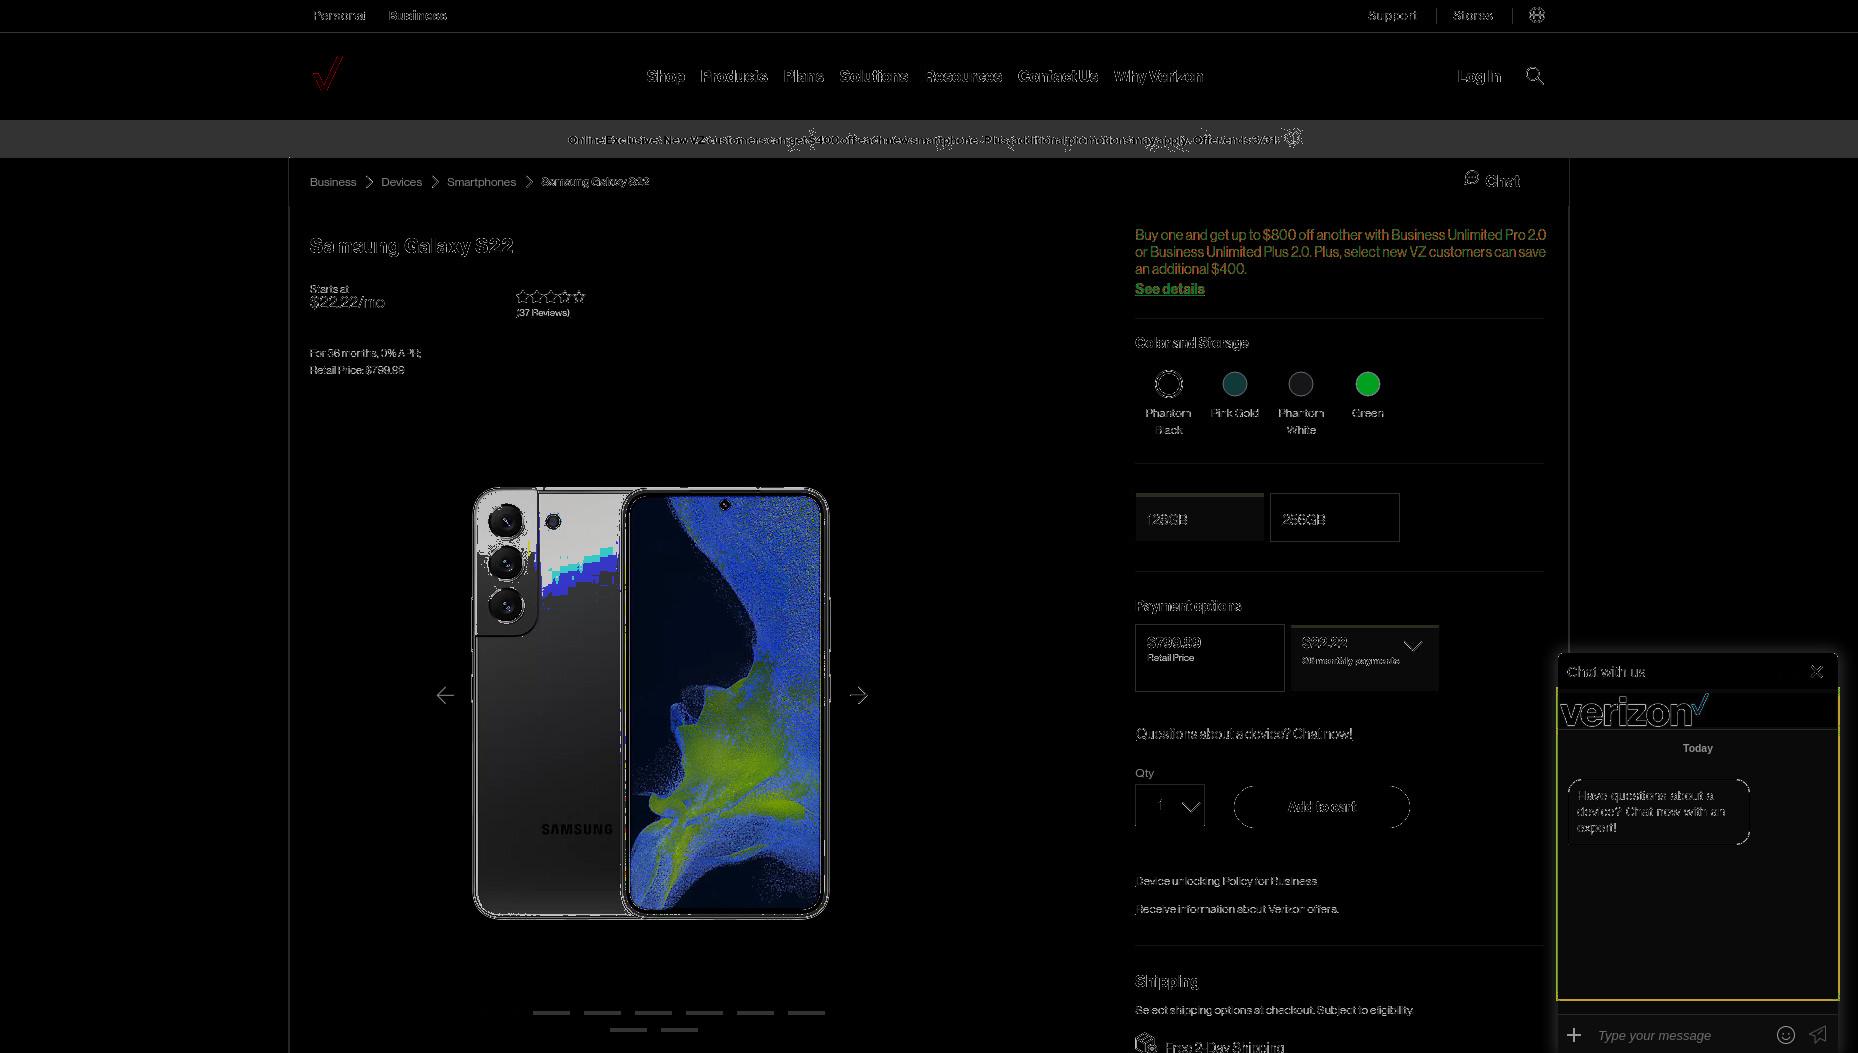The image size is (1858, 1053).
Task: Close the Chat with us panel
Action: 1817,672
